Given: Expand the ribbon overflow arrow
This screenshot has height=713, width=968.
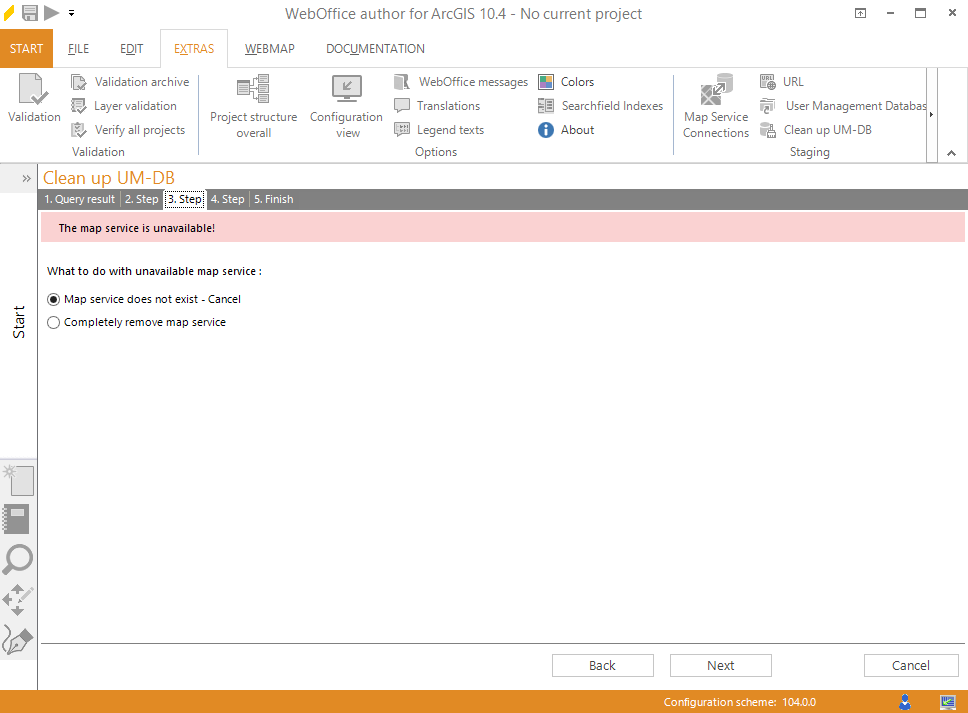Looking at the screenshot, I should [x=932, y=115].
